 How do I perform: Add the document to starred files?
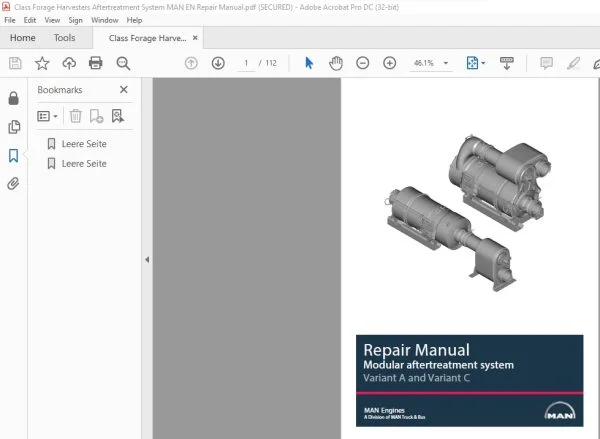(42, 63)
